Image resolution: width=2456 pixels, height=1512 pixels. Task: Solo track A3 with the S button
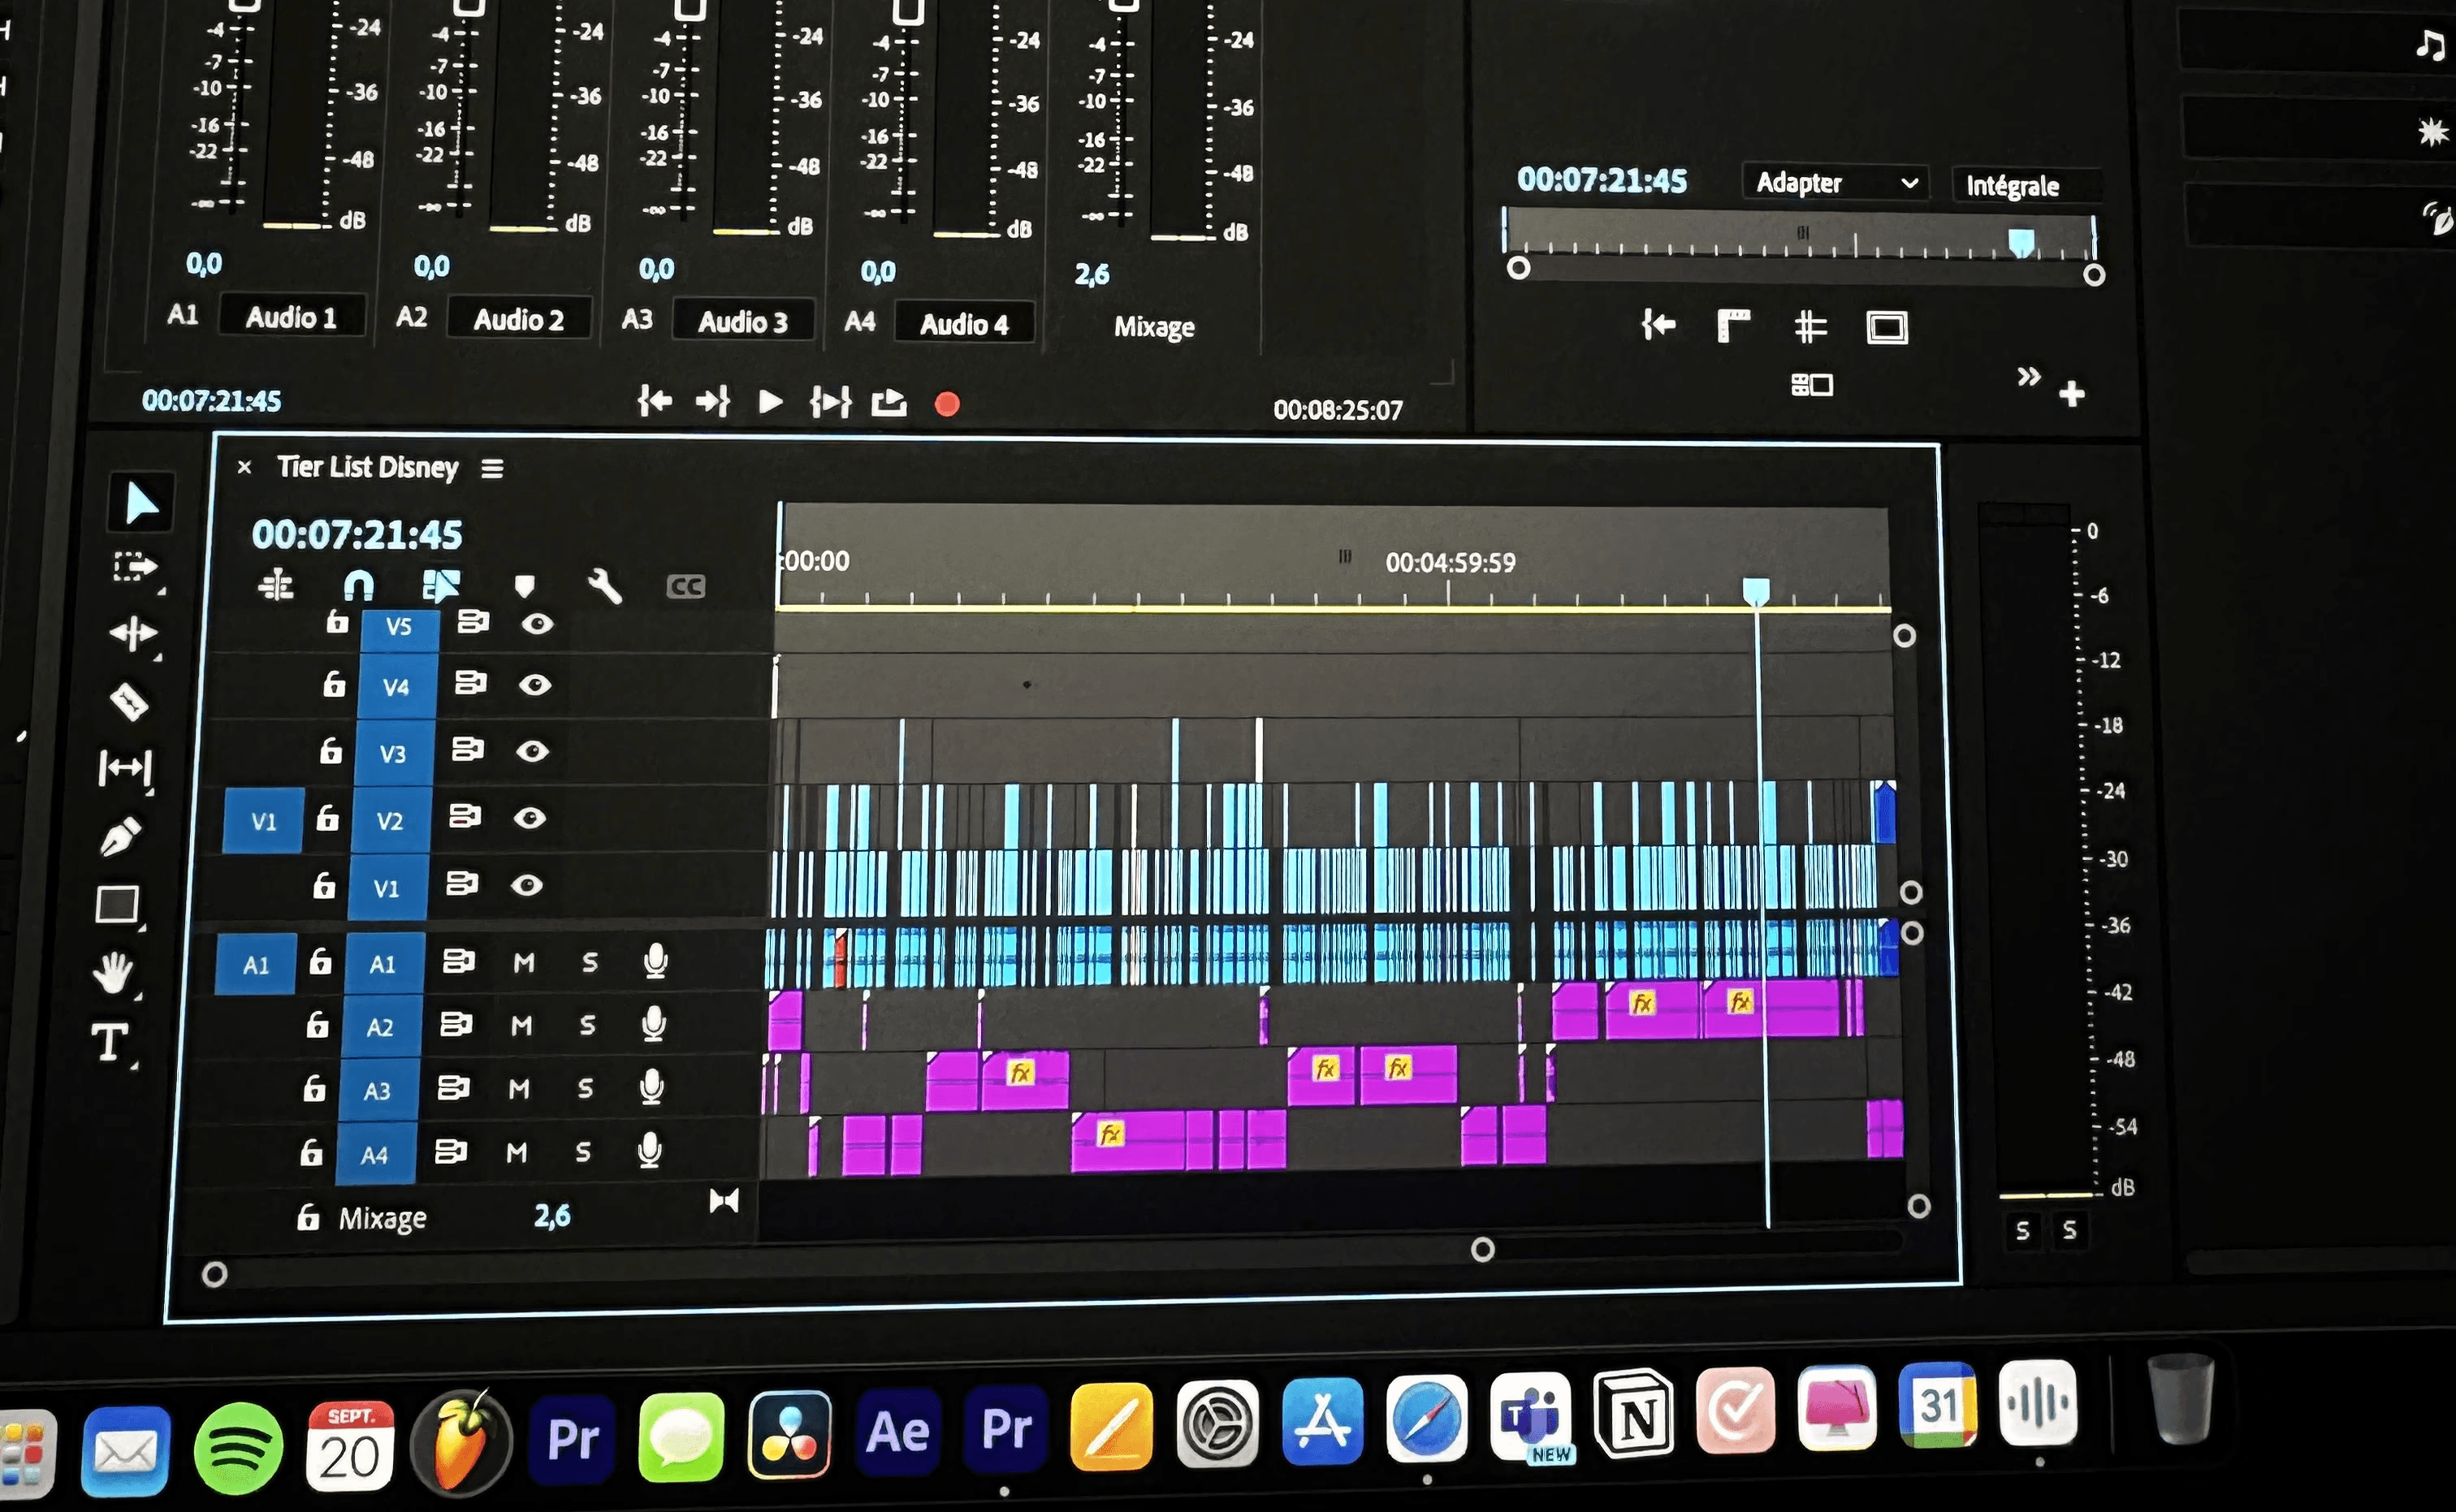click(x=585, y=1088)
